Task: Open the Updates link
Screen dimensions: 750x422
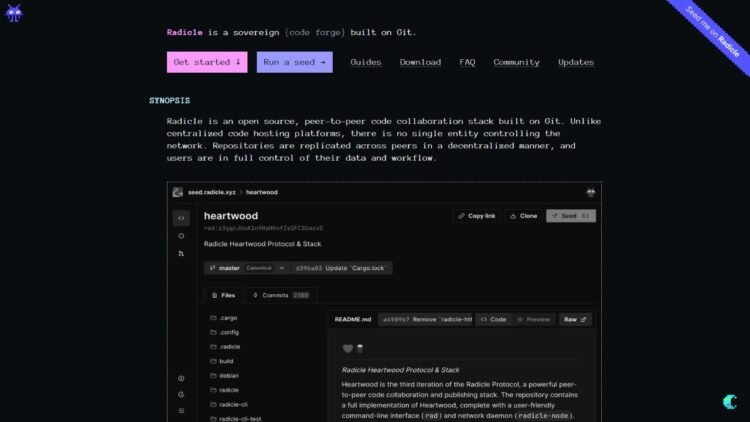Action: point(576,62)
